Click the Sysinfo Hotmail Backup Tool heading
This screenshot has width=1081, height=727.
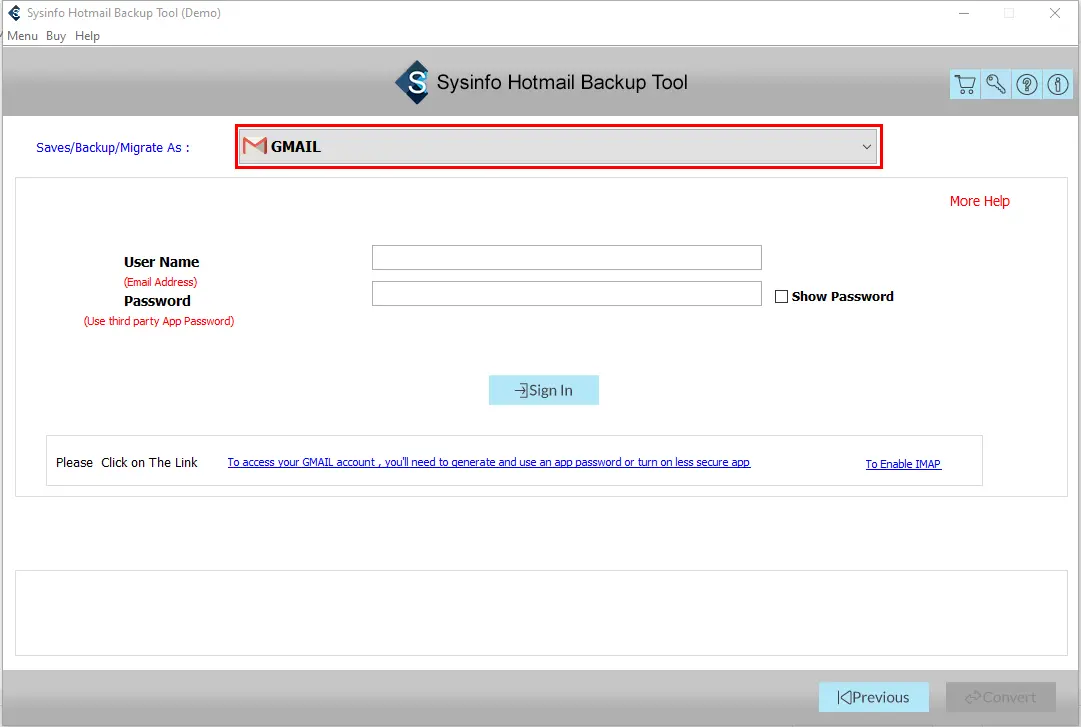562,83
